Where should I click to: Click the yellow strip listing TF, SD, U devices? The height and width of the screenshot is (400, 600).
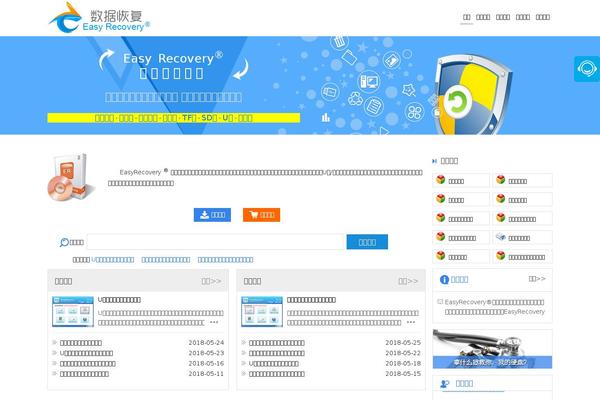point(174,118)
